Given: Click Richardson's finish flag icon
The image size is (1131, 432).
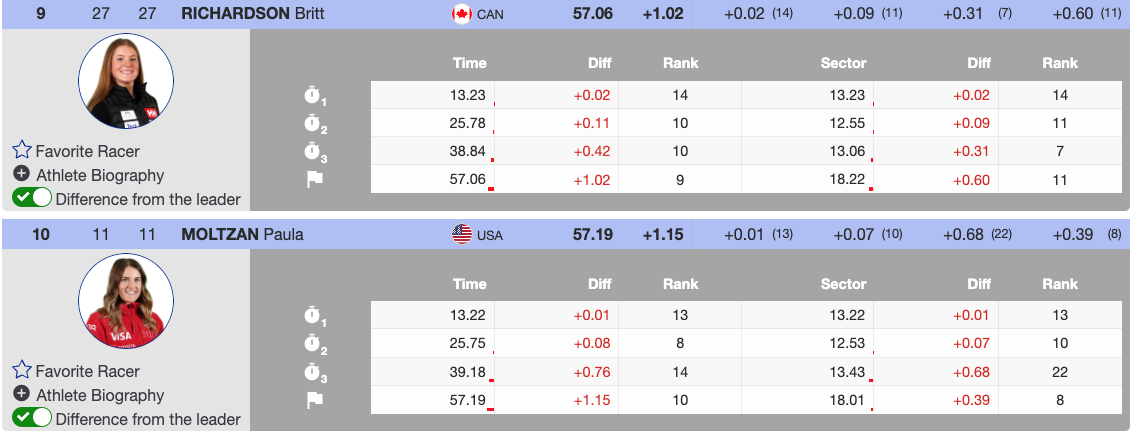Looking at the screenshot, I should 315,180.
